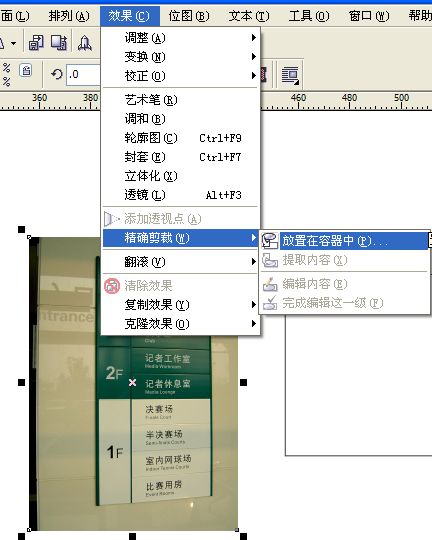The height and width of the screenshot is (540, 432).
Task: Click 完成编辑这一级(F) submenu item
Action: point(344,303)
